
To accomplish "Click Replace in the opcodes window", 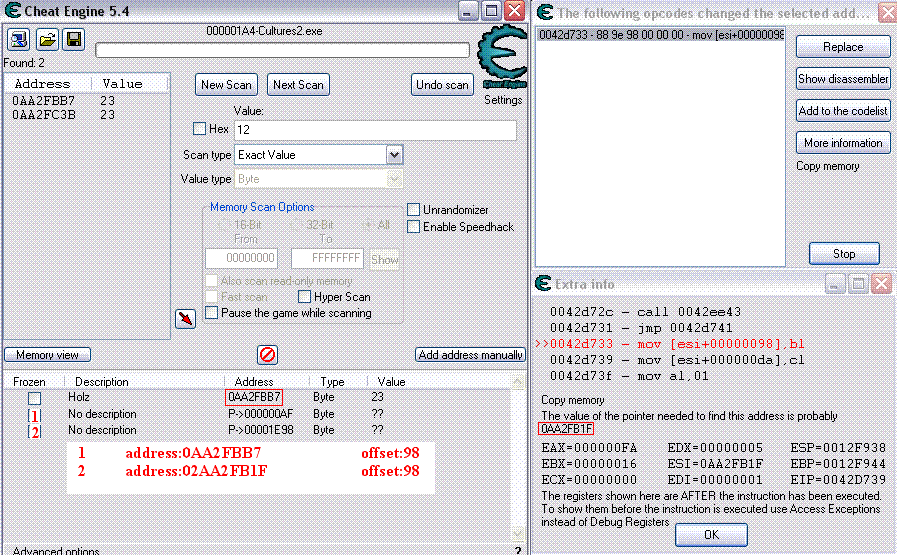I will click(843, 47).
